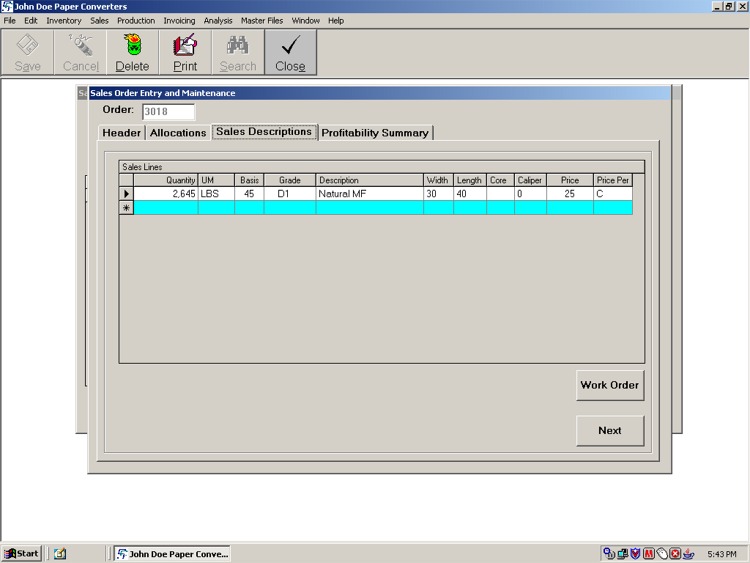Screen dimensions: 750x563
Task: Click the Java coffee cup tray icon
Action: [688, 554]
